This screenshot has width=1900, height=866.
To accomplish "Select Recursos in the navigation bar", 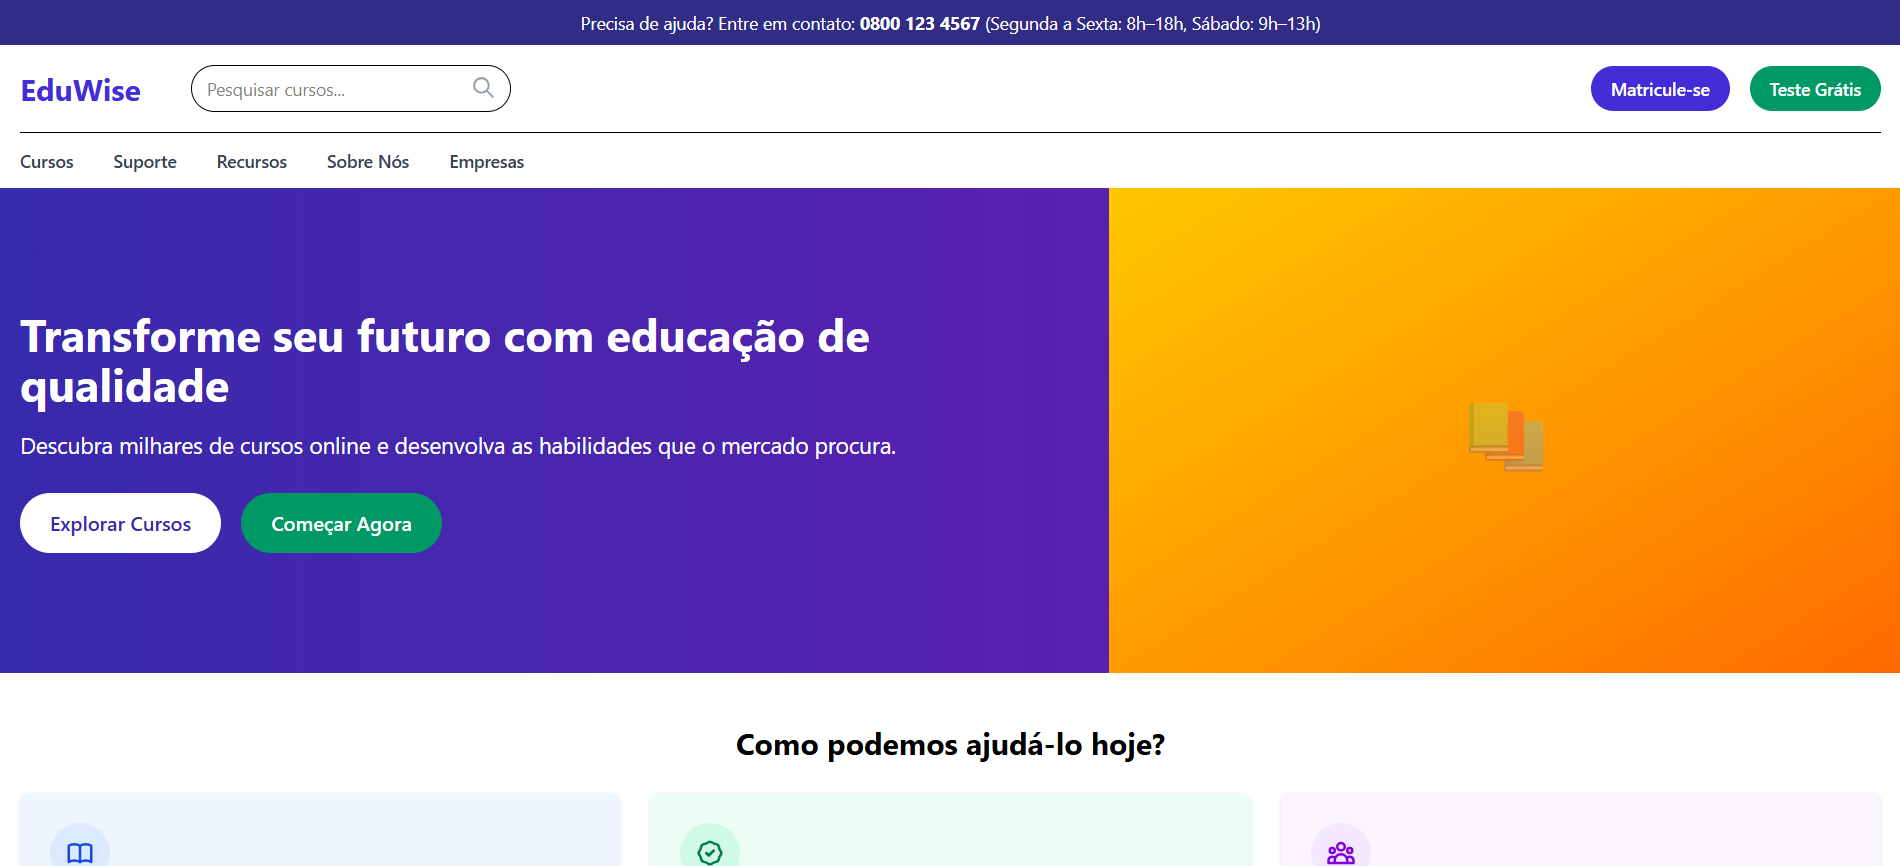I will click(x=252, y=162).
